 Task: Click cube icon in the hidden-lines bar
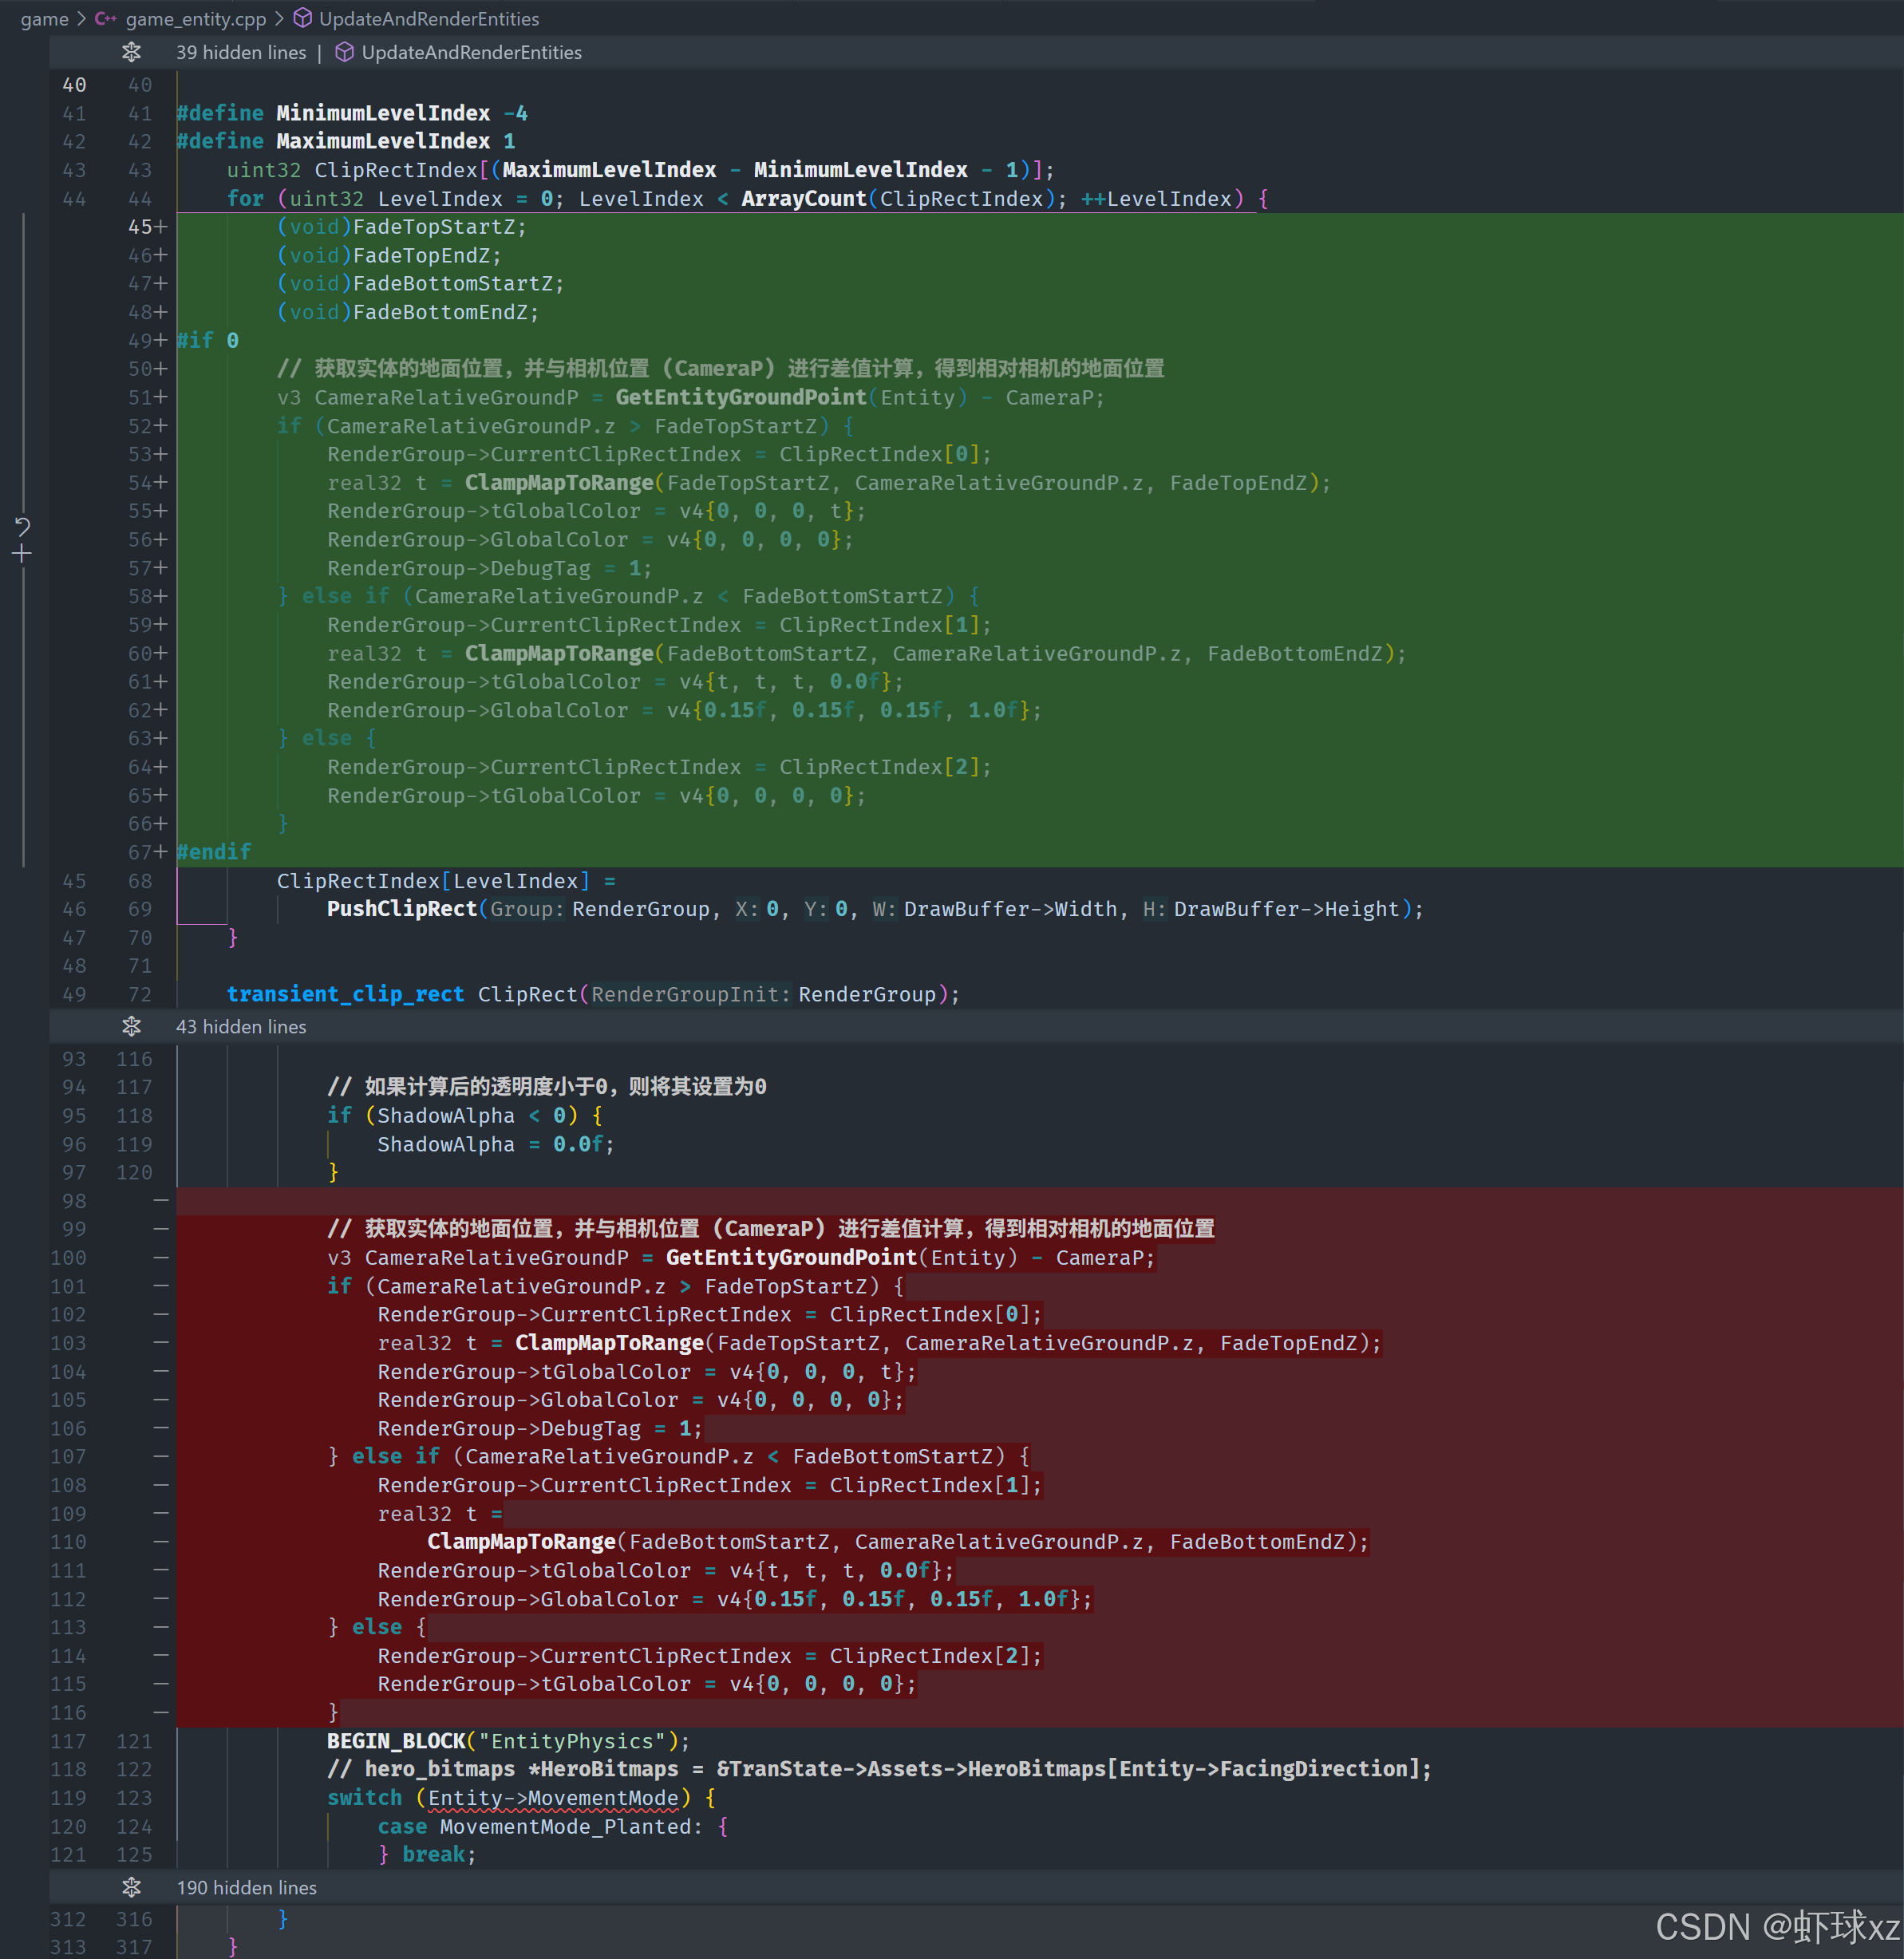pyautogui.click(x=344, y=52)
